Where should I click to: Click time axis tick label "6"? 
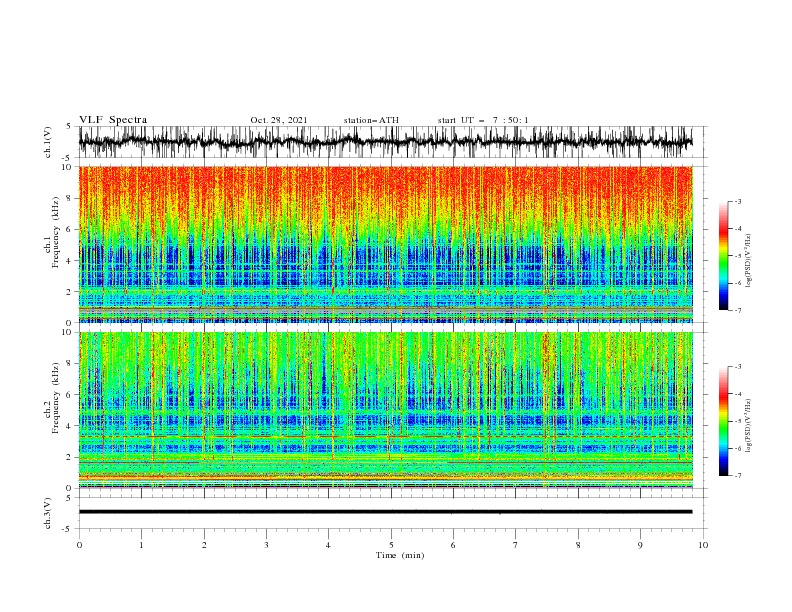pos(453,545)
